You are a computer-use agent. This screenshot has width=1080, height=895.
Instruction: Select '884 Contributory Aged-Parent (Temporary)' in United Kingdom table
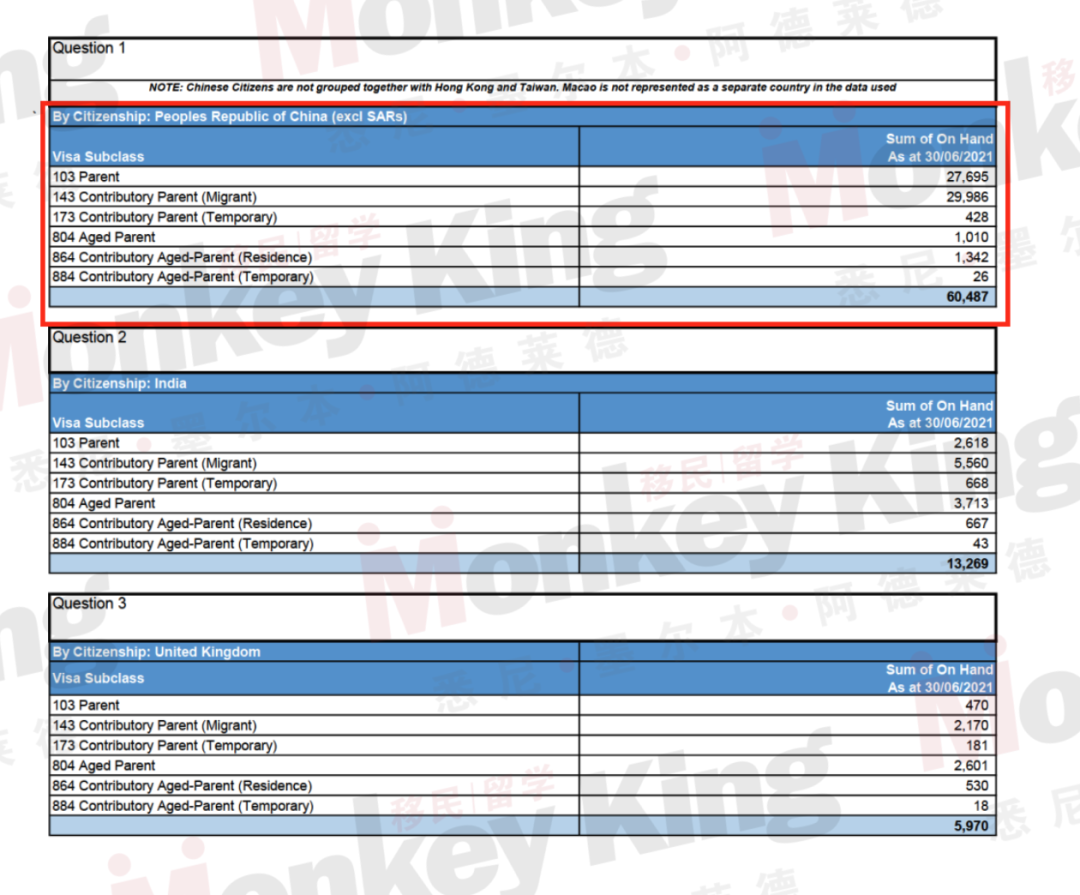(x=183, y=805)
